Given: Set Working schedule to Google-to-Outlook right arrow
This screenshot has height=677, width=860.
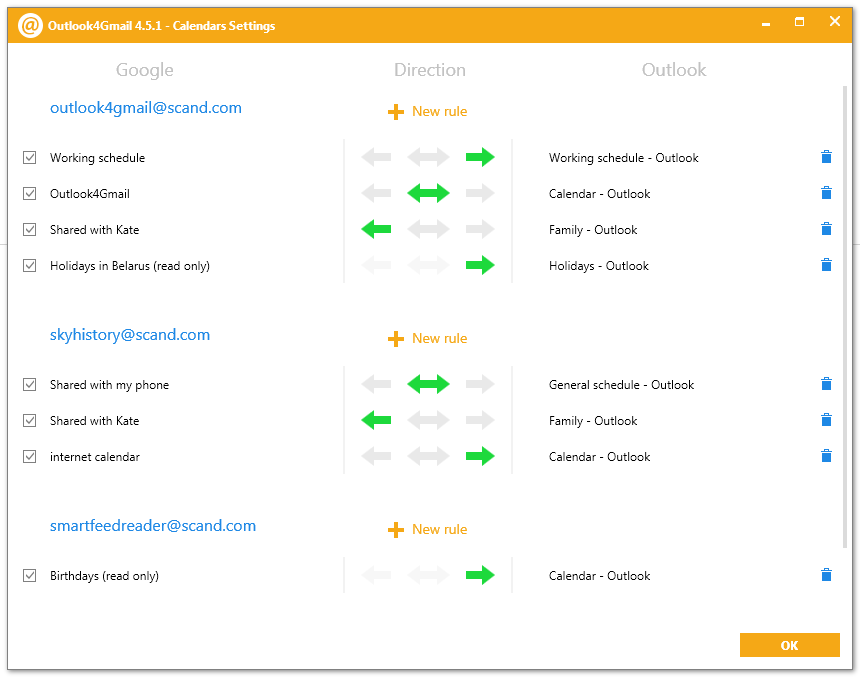Looking at the screenshot, I should point(480,157).
